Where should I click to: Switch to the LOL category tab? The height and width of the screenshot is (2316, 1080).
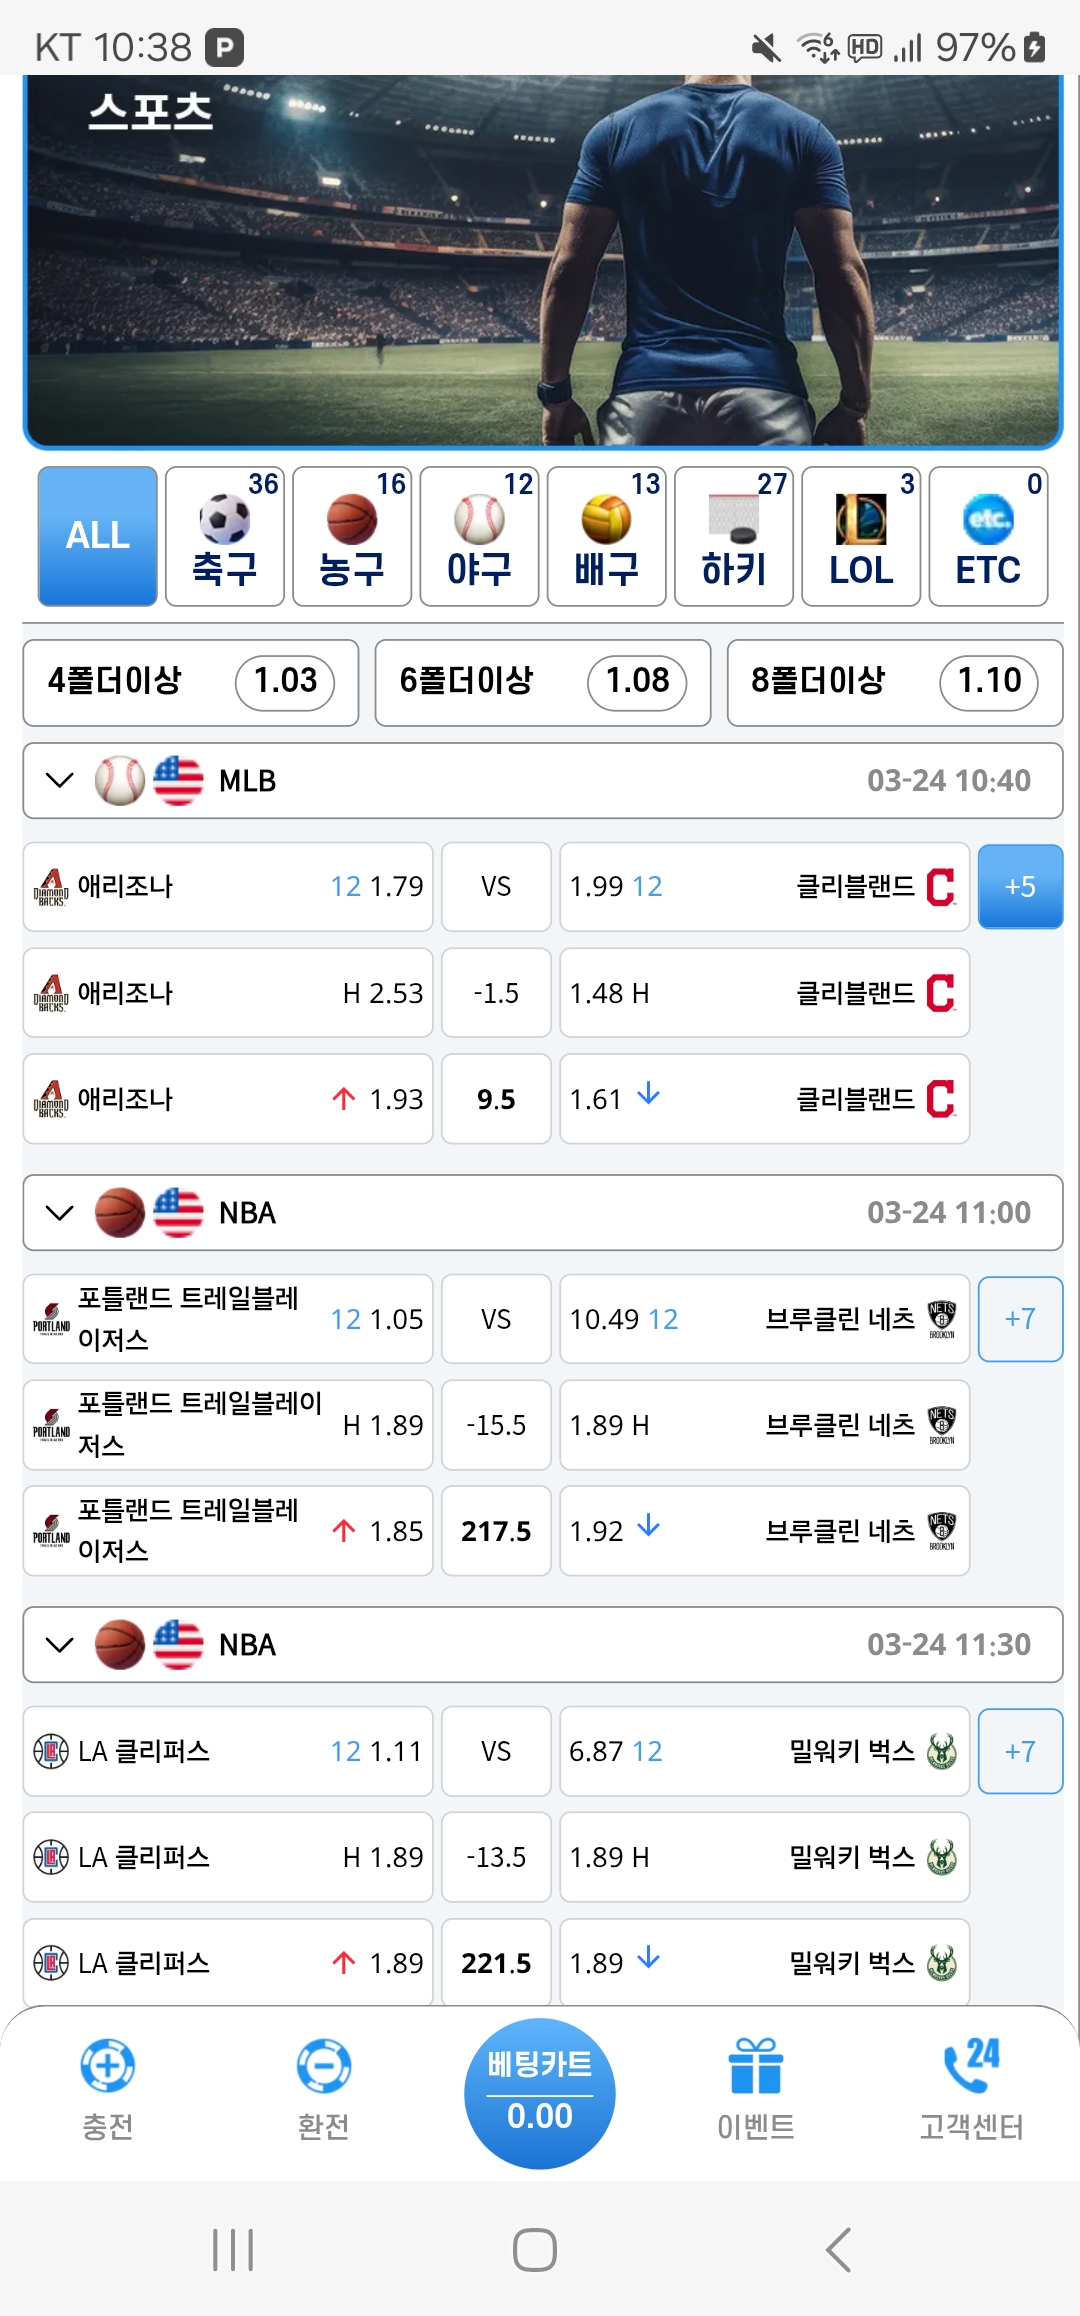(861, 537)
